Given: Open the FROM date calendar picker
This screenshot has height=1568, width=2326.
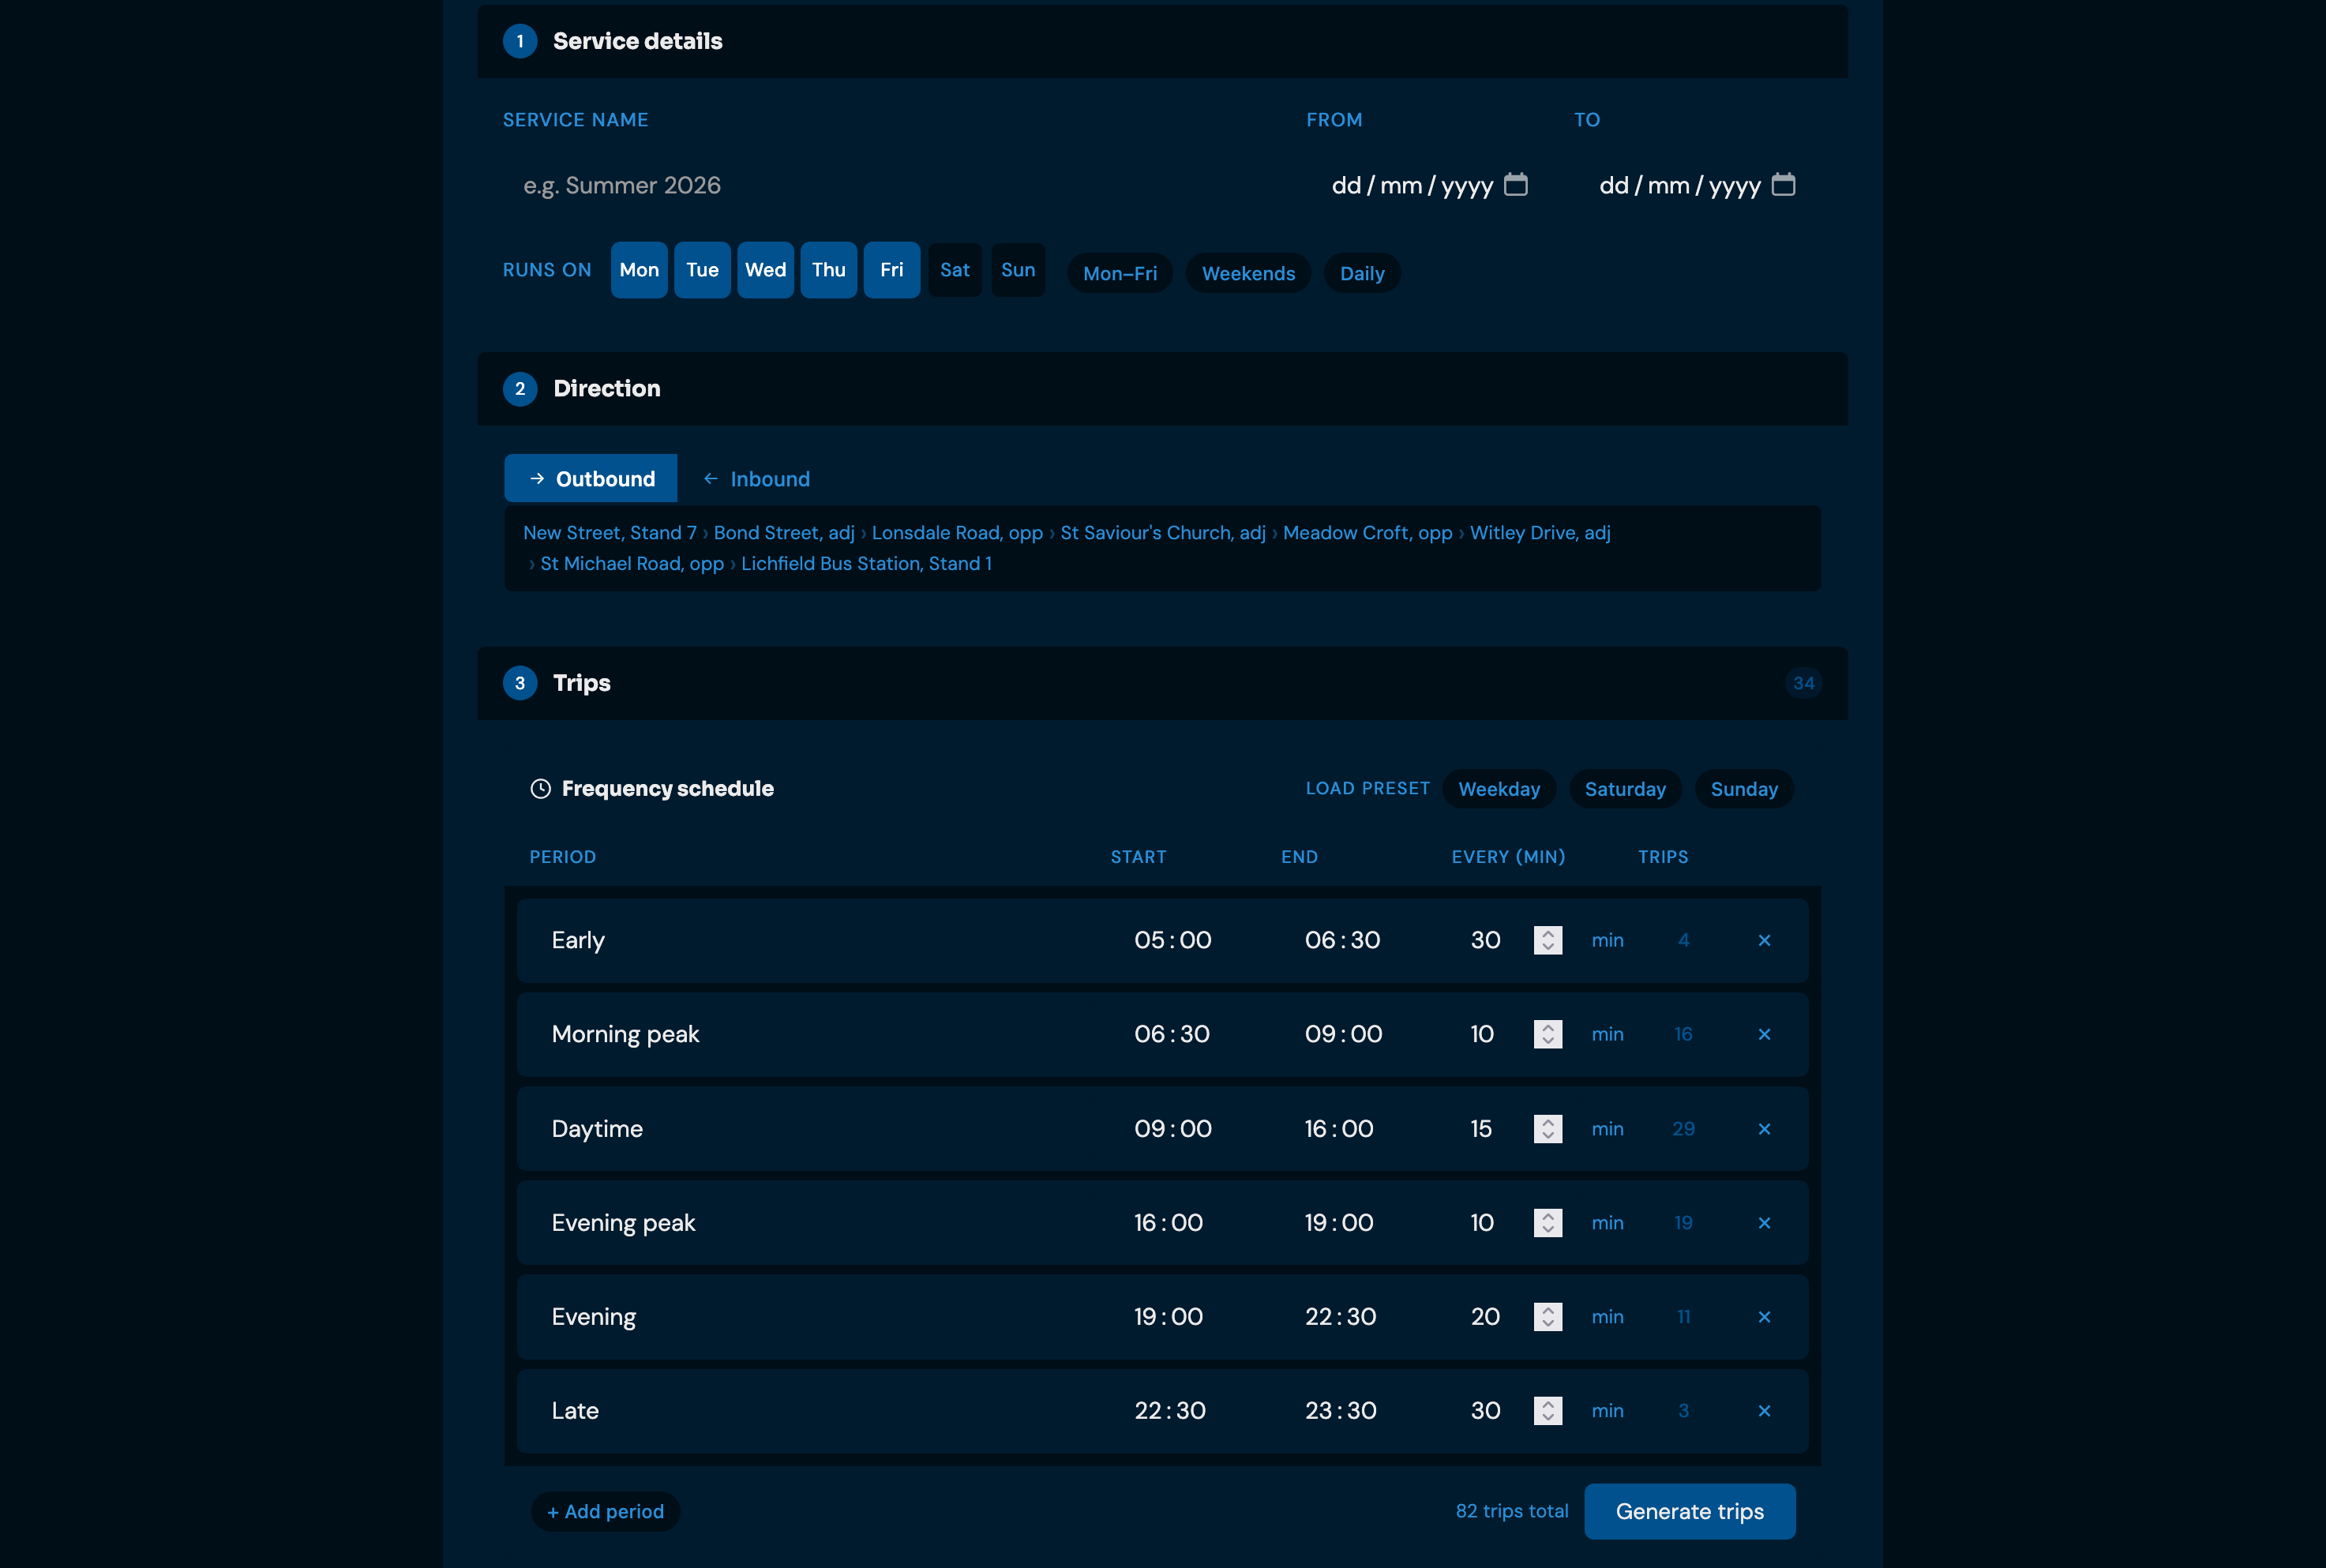Looking at the screenshot, I should tap(1515, 185).
